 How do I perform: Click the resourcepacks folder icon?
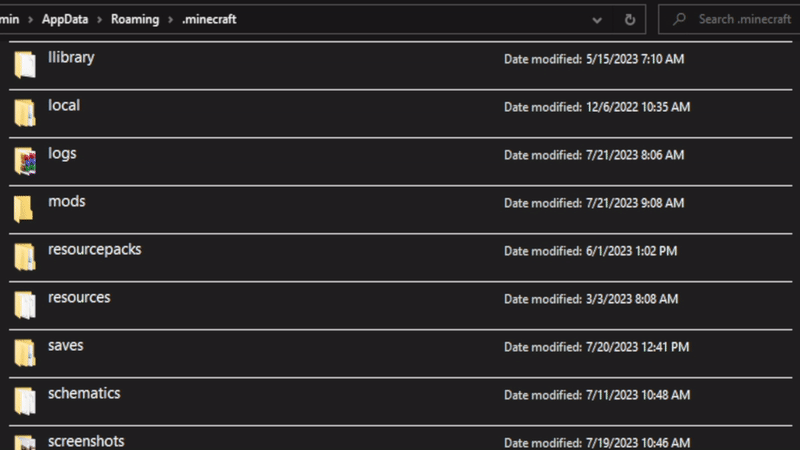click(25, 256)
